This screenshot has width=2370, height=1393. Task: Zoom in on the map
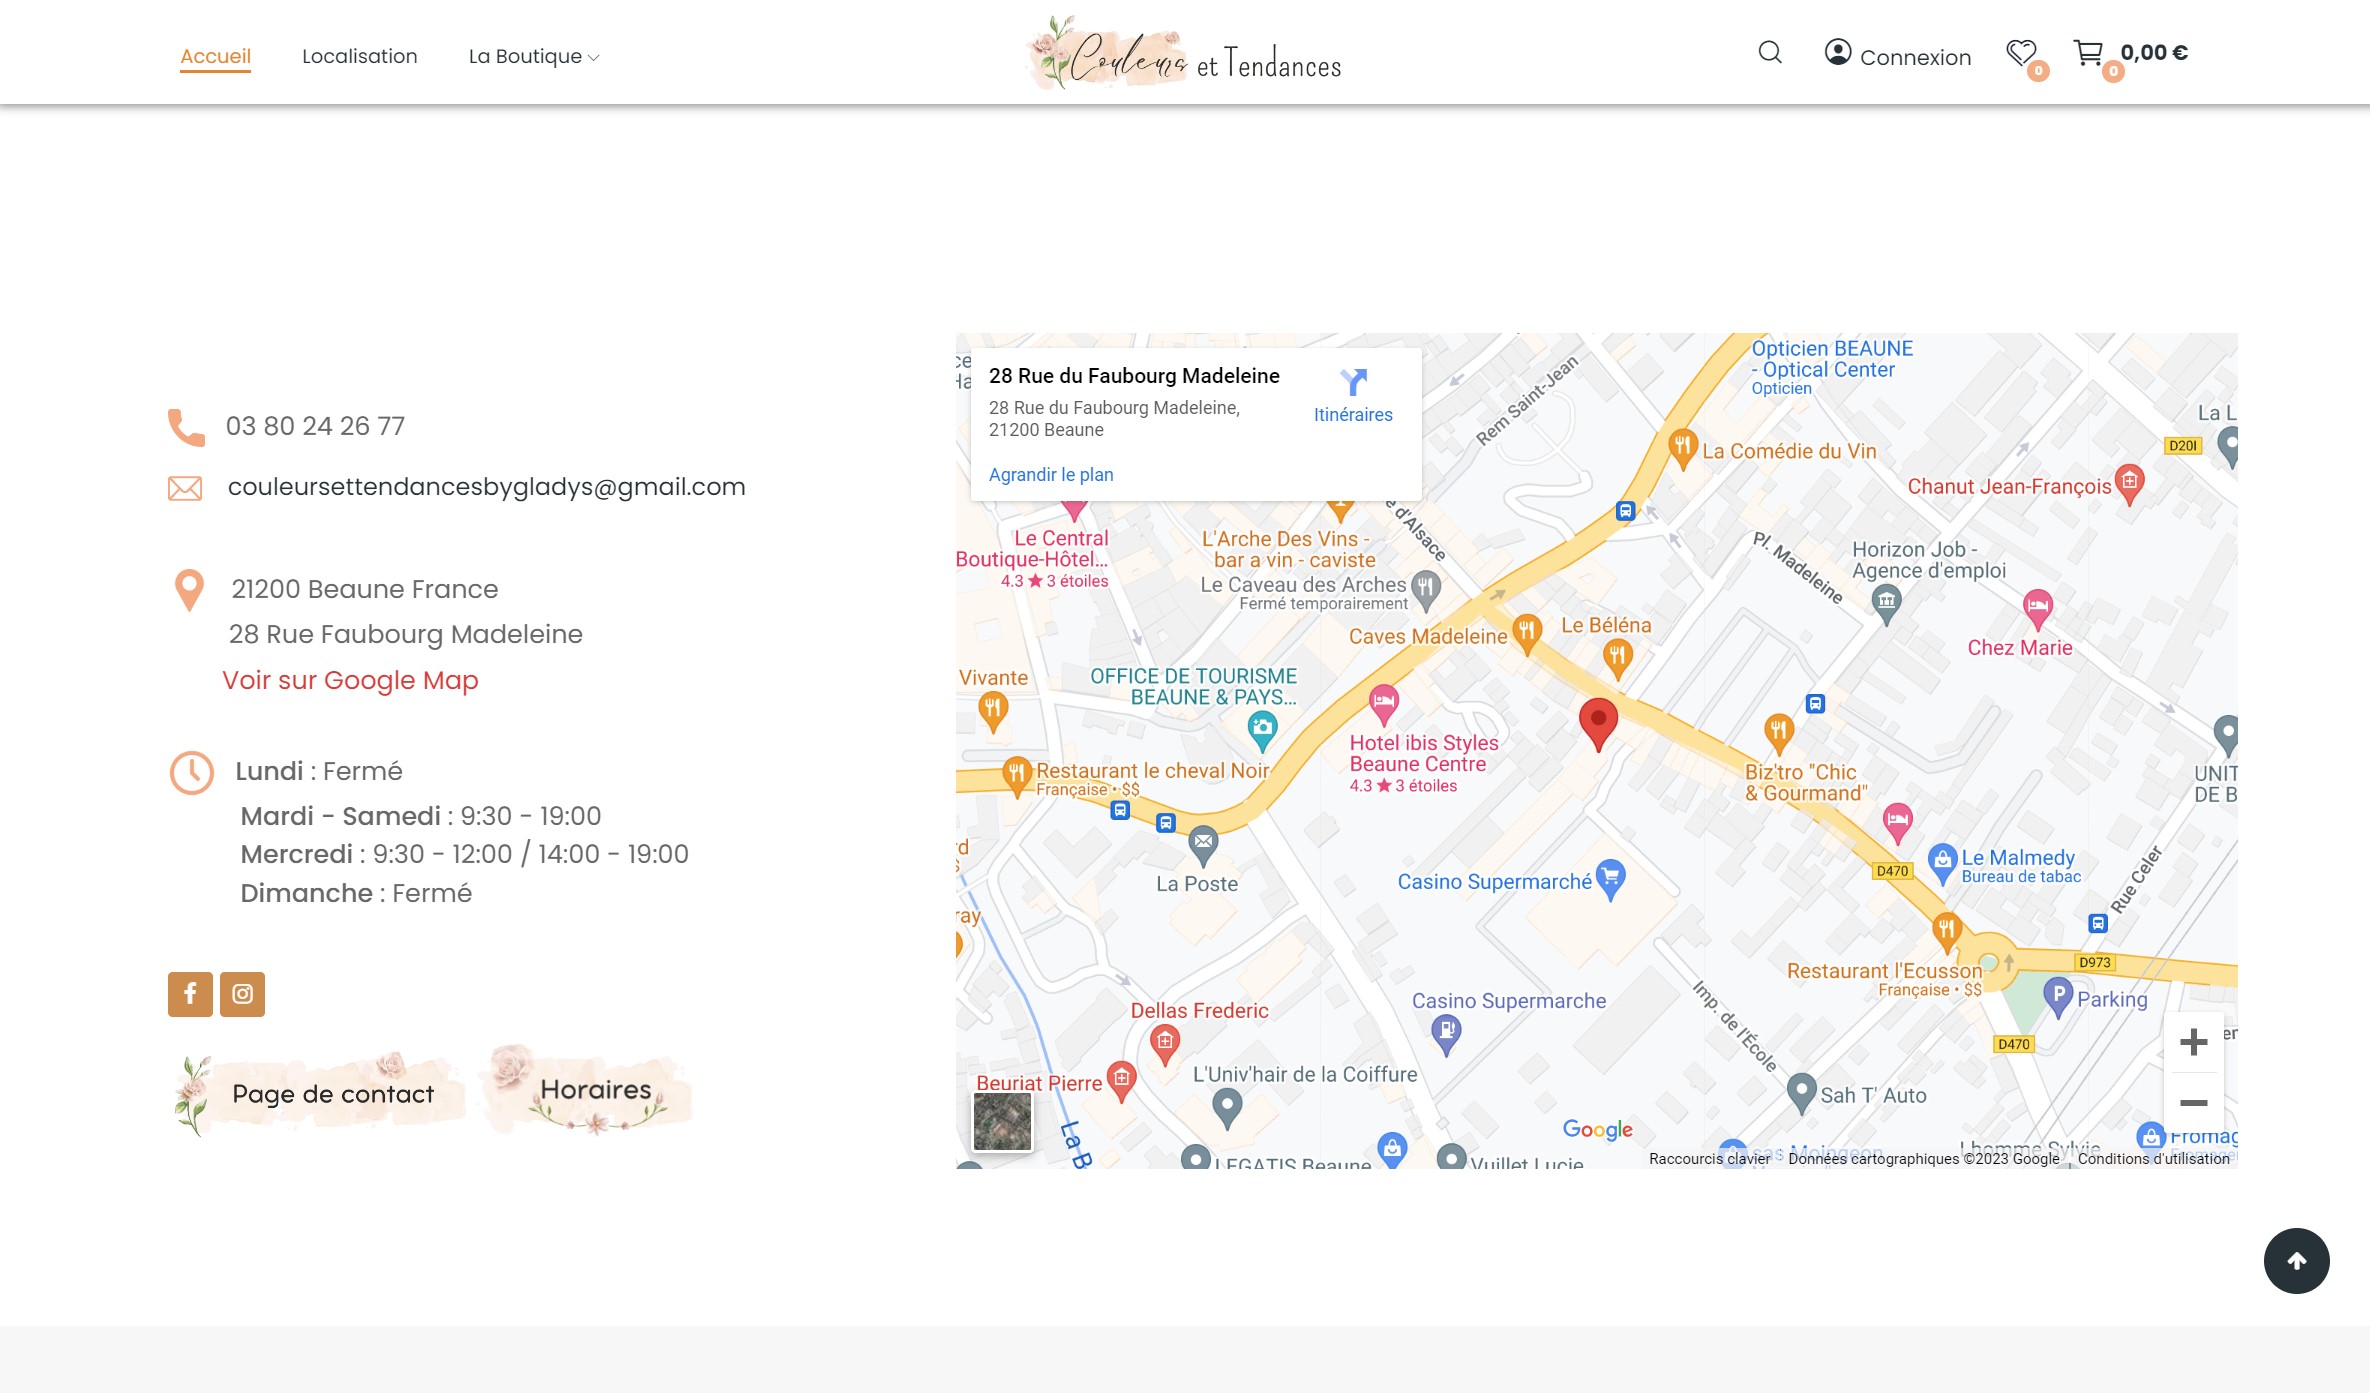(x=2193, y=1042)
